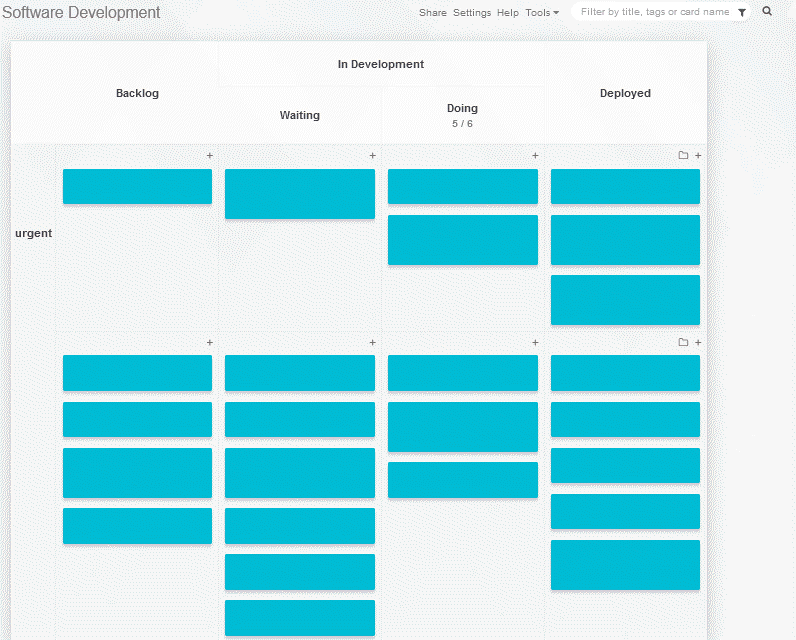
Task: Add card to lower-row Deployed cell
Action: [x=698, y=343]
